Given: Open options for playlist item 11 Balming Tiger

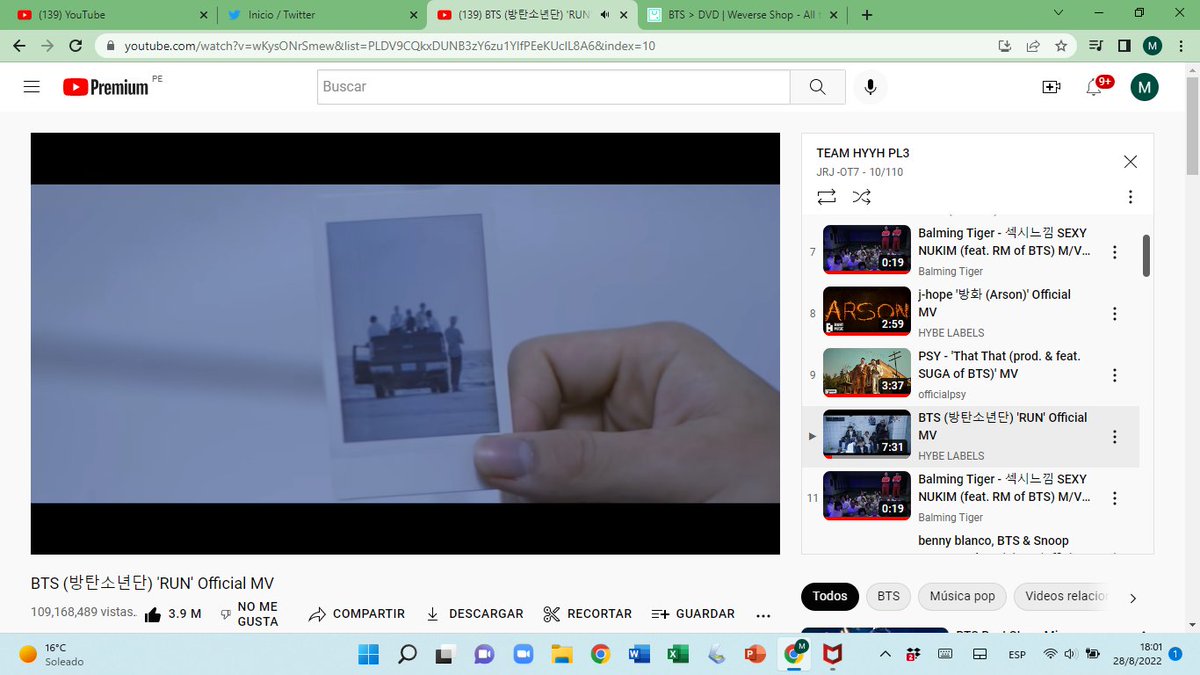Looking at the screenshot, I should pos(1114,498).
